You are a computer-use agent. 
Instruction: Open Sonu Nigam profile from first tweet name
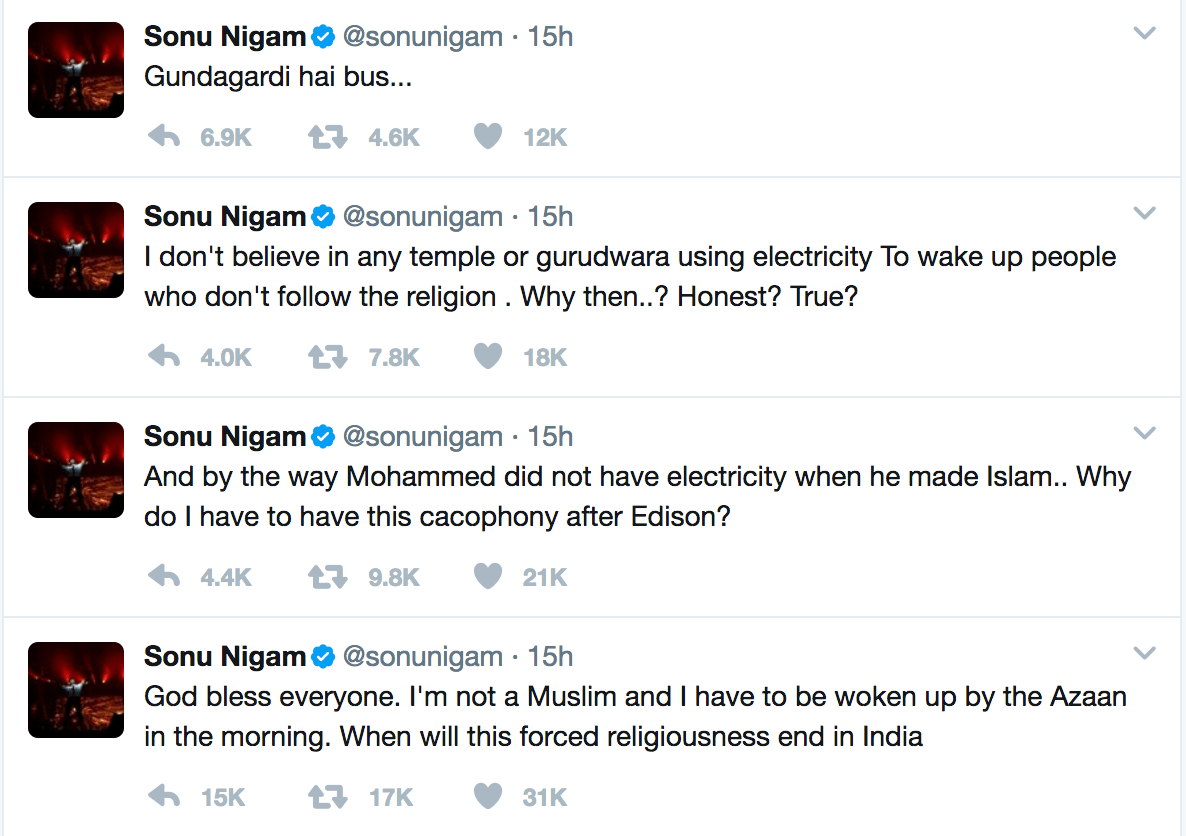[x=225, y=36]
